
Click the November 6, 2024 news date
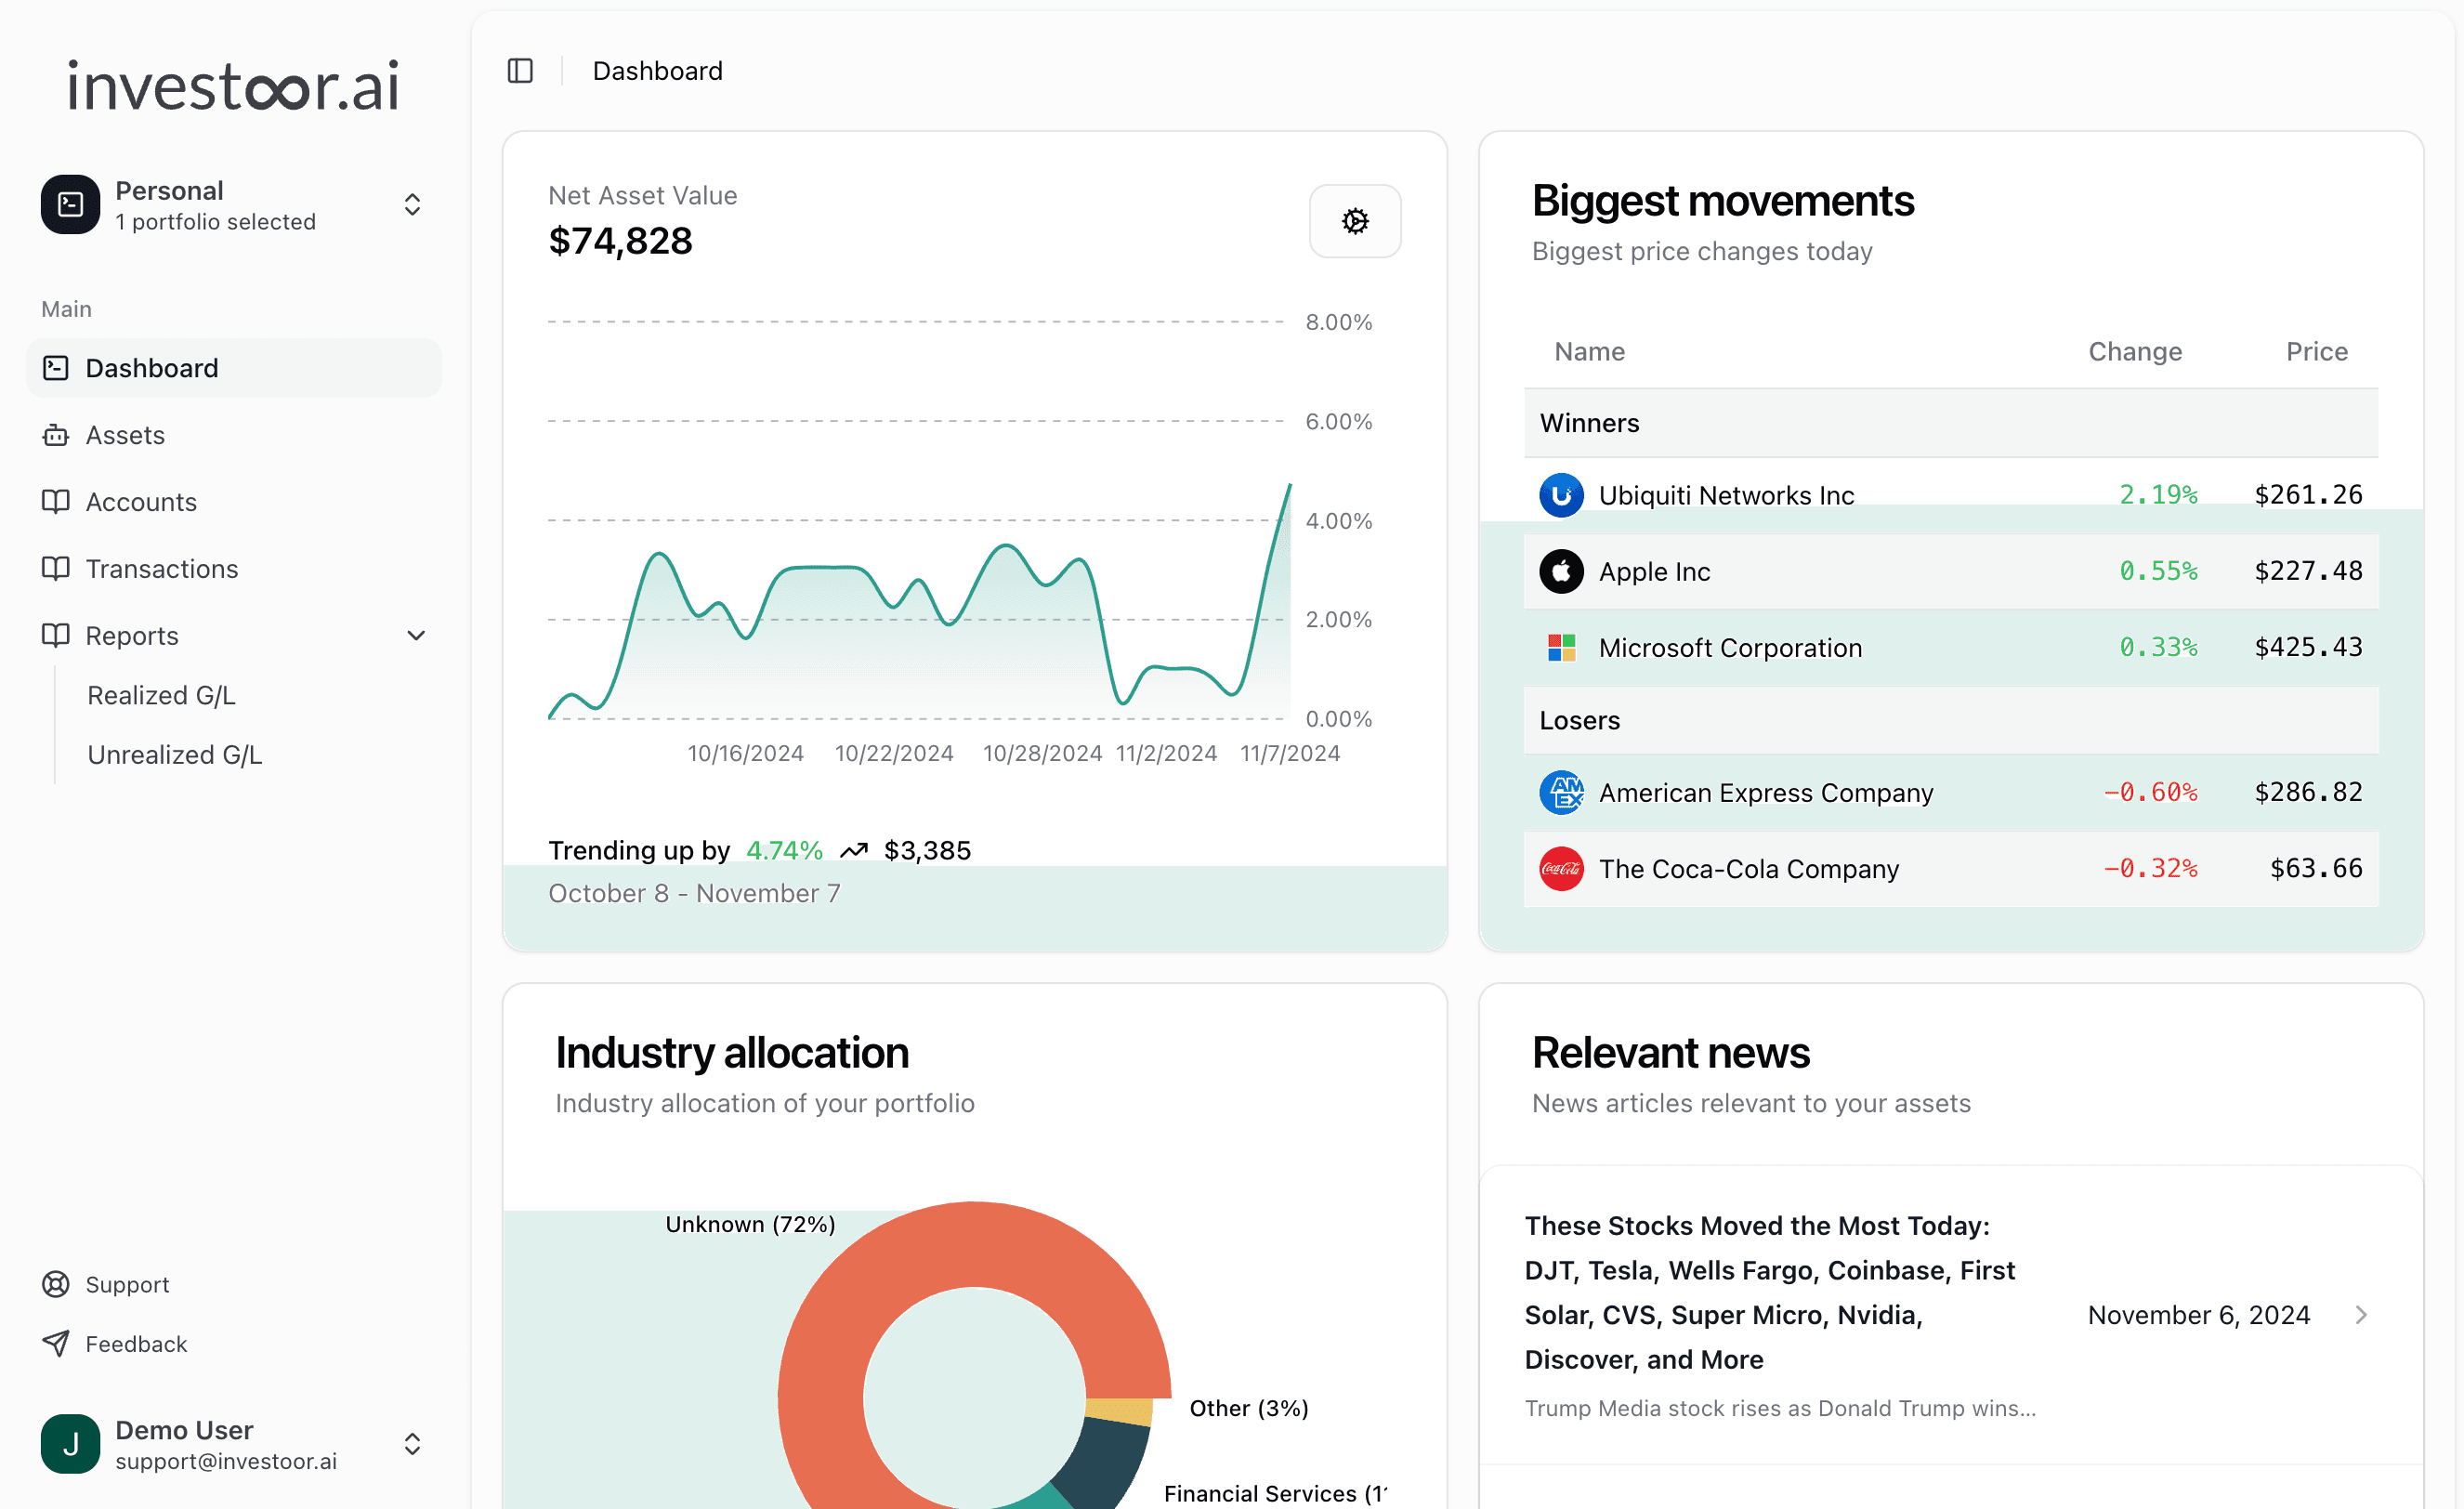coord(2198,1315)
